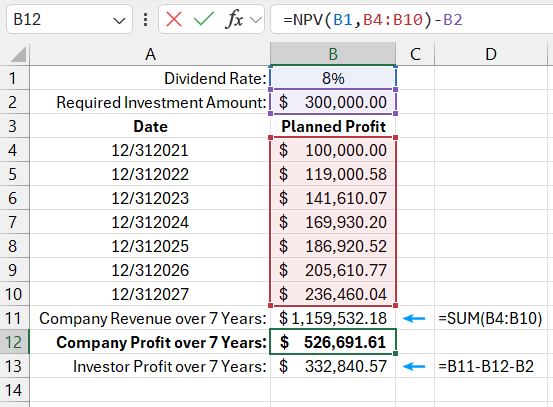Click the fill handle on cell B12
This screenshot has height=407, width=553.
click(395, 353)
